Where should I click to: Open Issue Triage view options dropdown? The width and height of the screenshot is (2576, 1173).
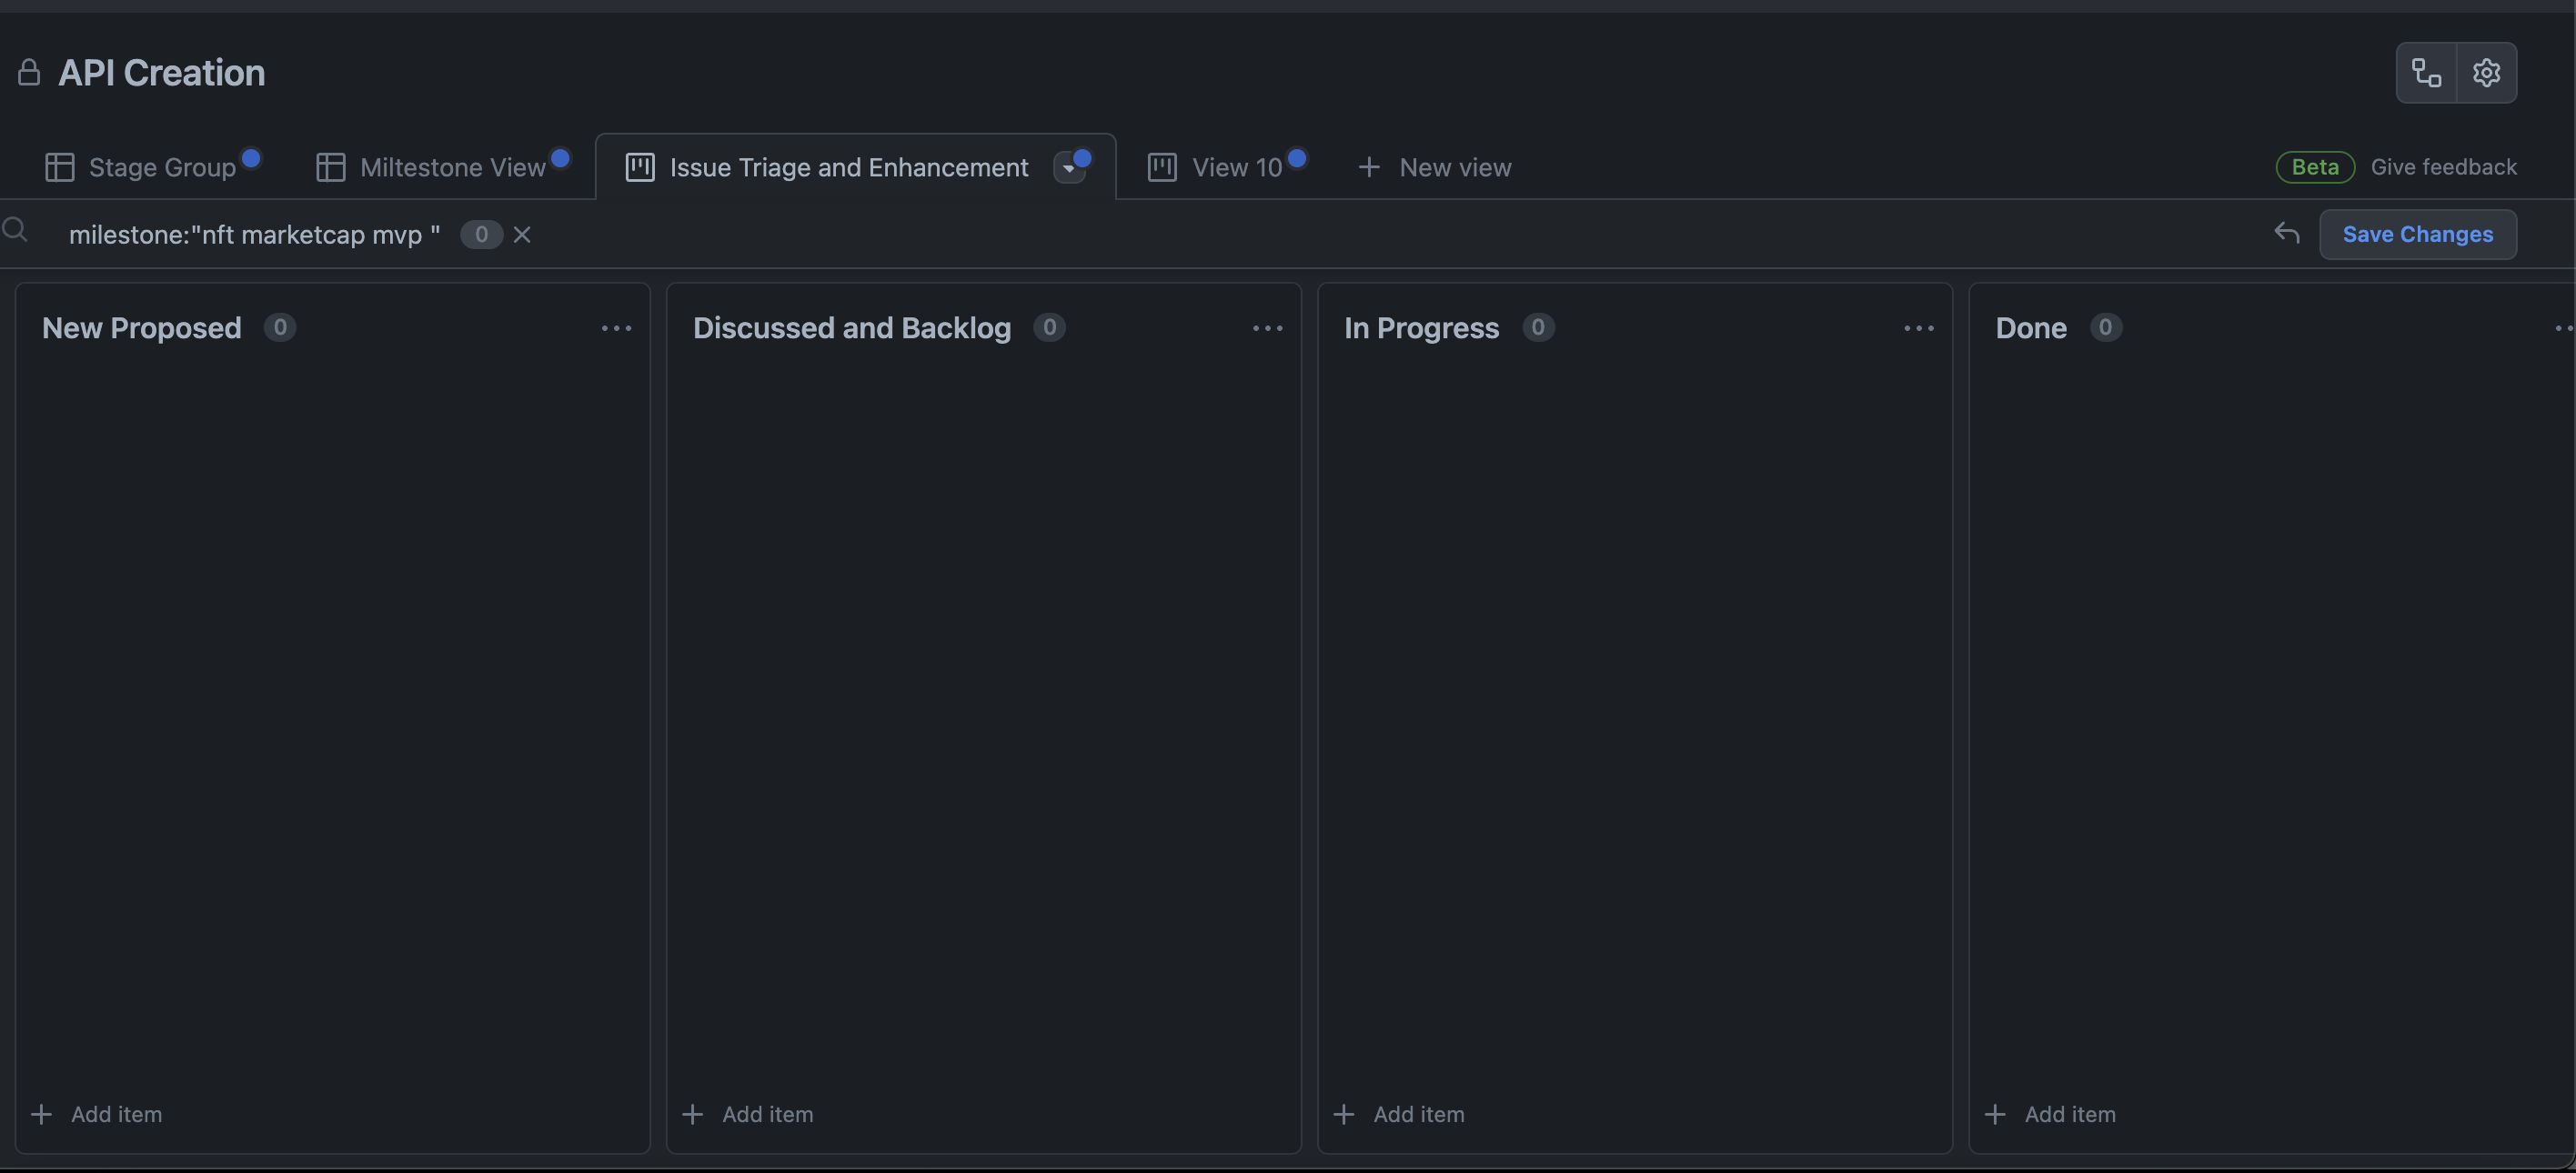[1069, 168]
